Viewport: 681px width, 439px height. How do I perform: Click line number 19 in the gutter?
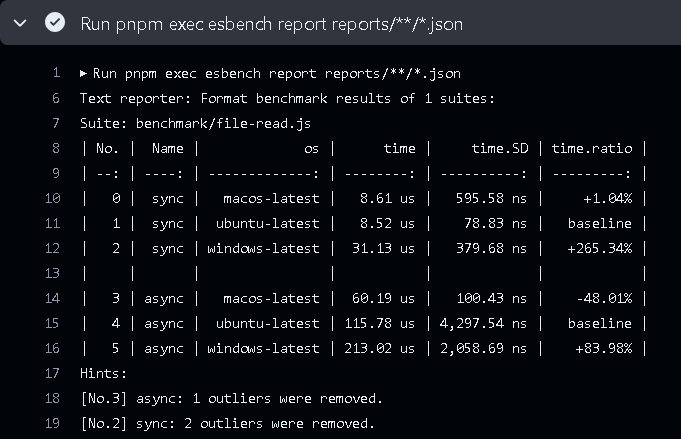point(53,423)
